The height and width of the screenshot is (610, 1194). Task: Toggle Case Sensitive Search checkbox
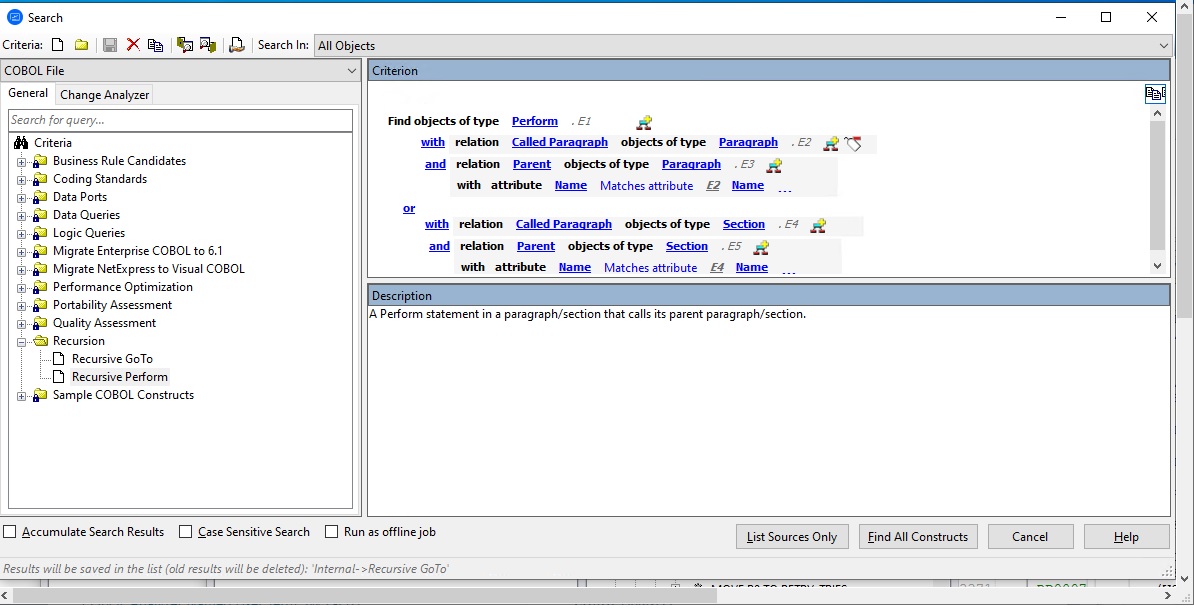pyautogui.click(x=186, y=532)
